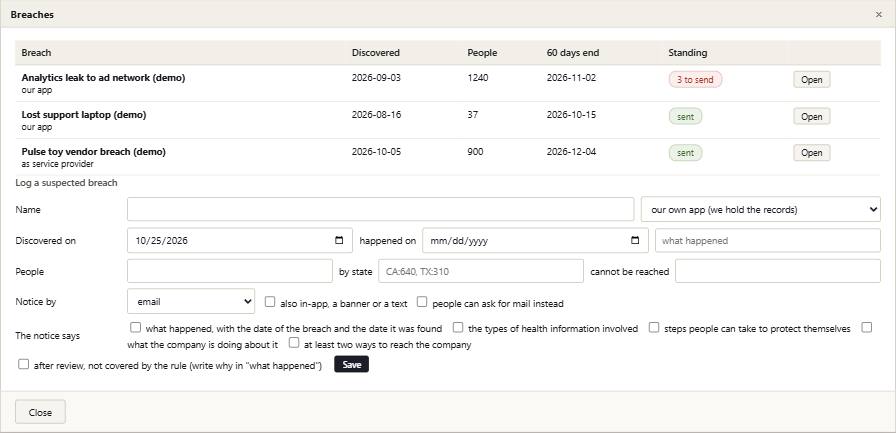This screenshot has height=433, width=896.
Task: Check 'steps people can take to protect themselves'
Action: click(x=654, y=327)
